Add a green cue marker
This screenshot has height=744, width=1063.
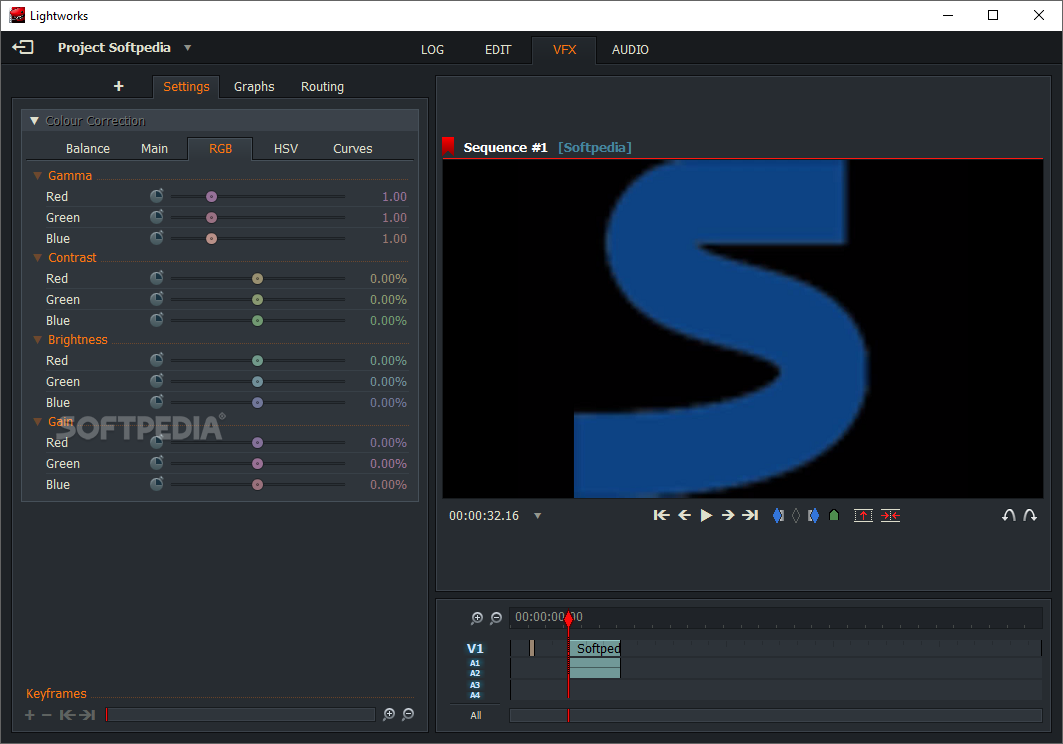tap(834, 515)
